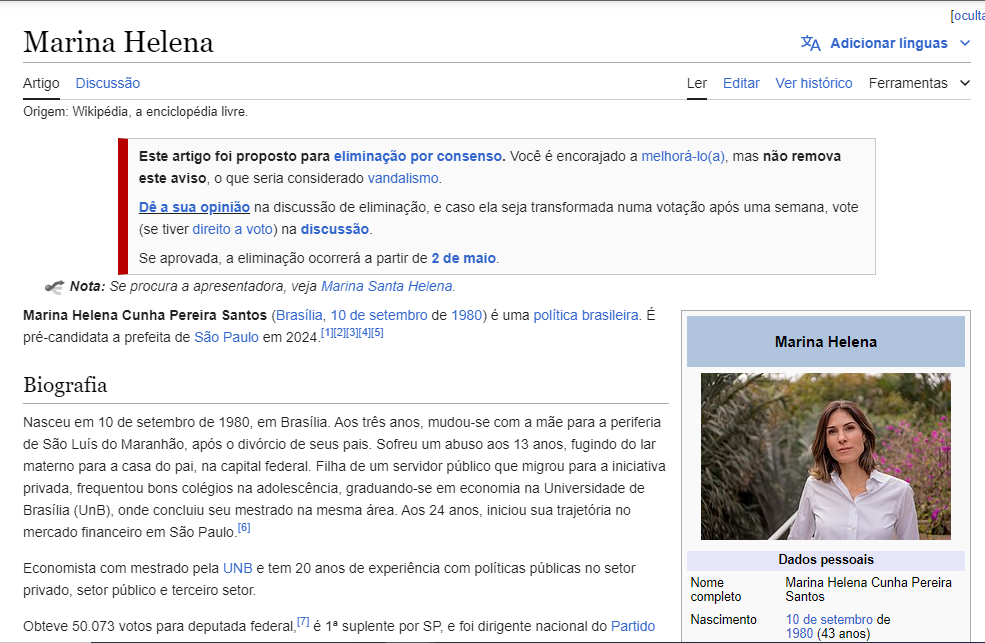Open Marina Helena infobox photo
Screen dimensions: 985x643
[825, 457]
